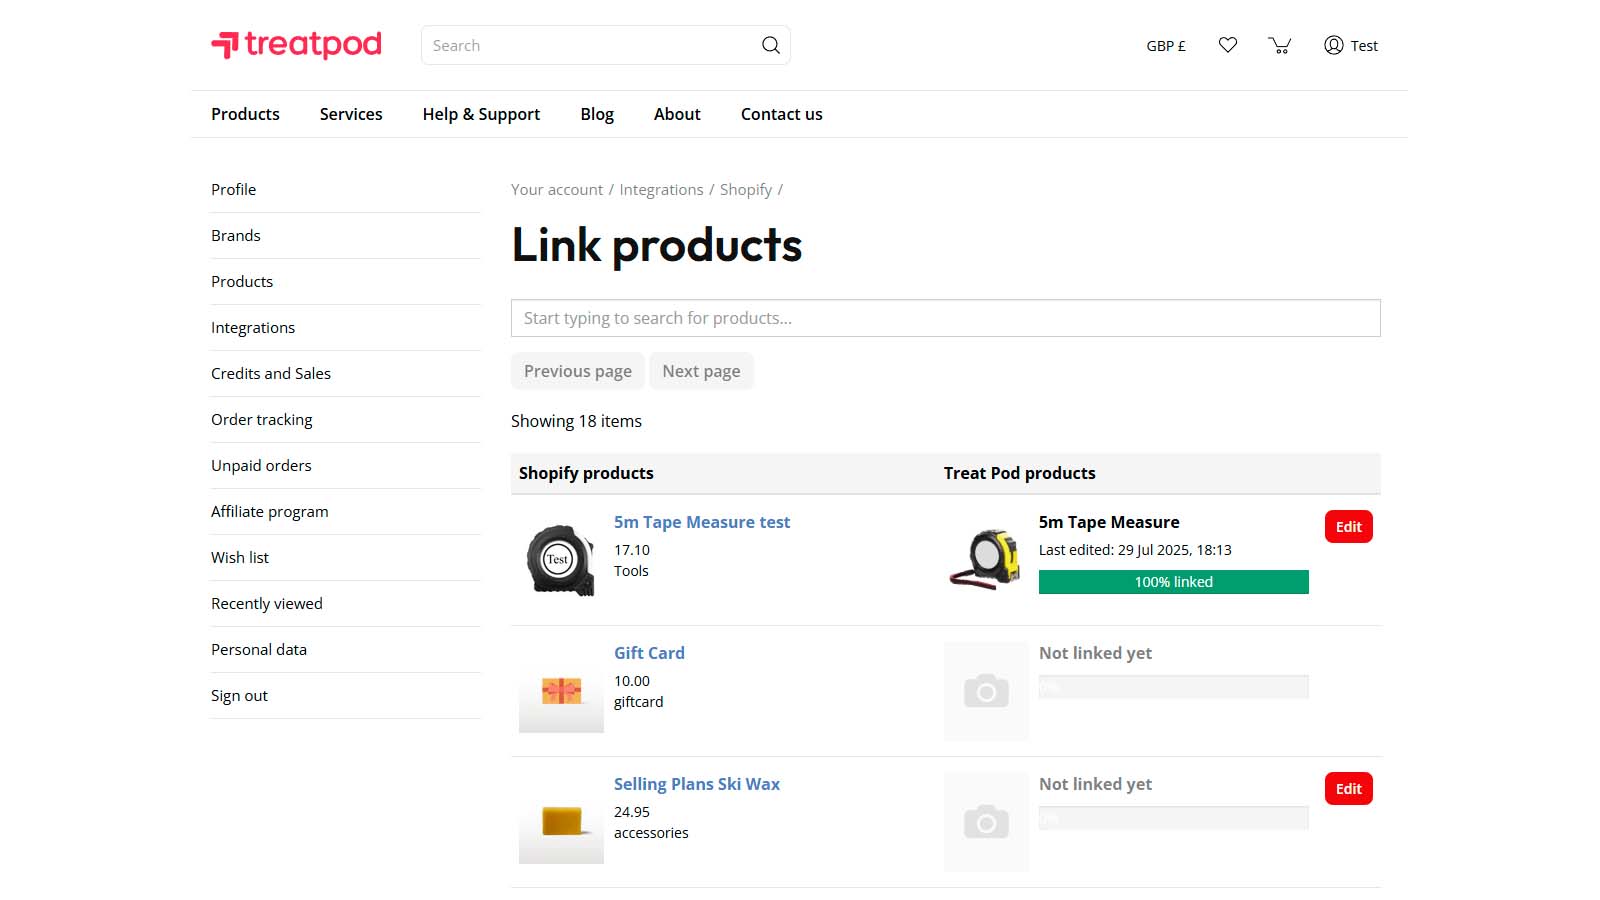Click Not linked yet beside Gift Card

pyautogui.click(x=1095, y=653)
